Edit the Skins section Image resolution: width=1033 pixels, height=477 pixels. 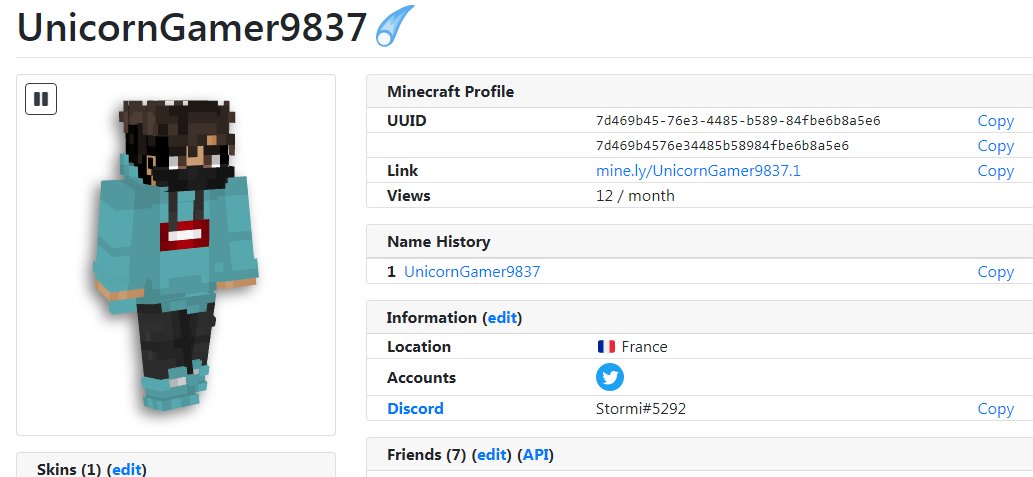tap(126, 469)
